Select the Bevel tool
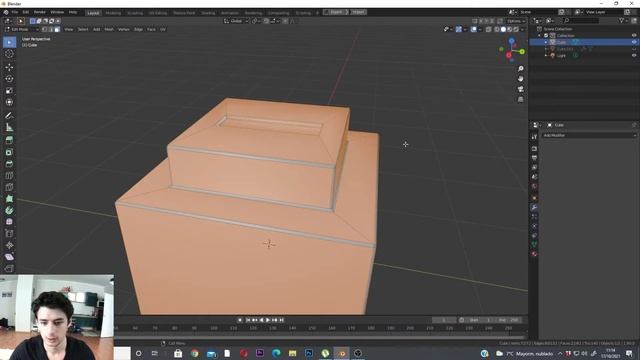Screen dimensions: 640x360 click(x=9, y=164)
